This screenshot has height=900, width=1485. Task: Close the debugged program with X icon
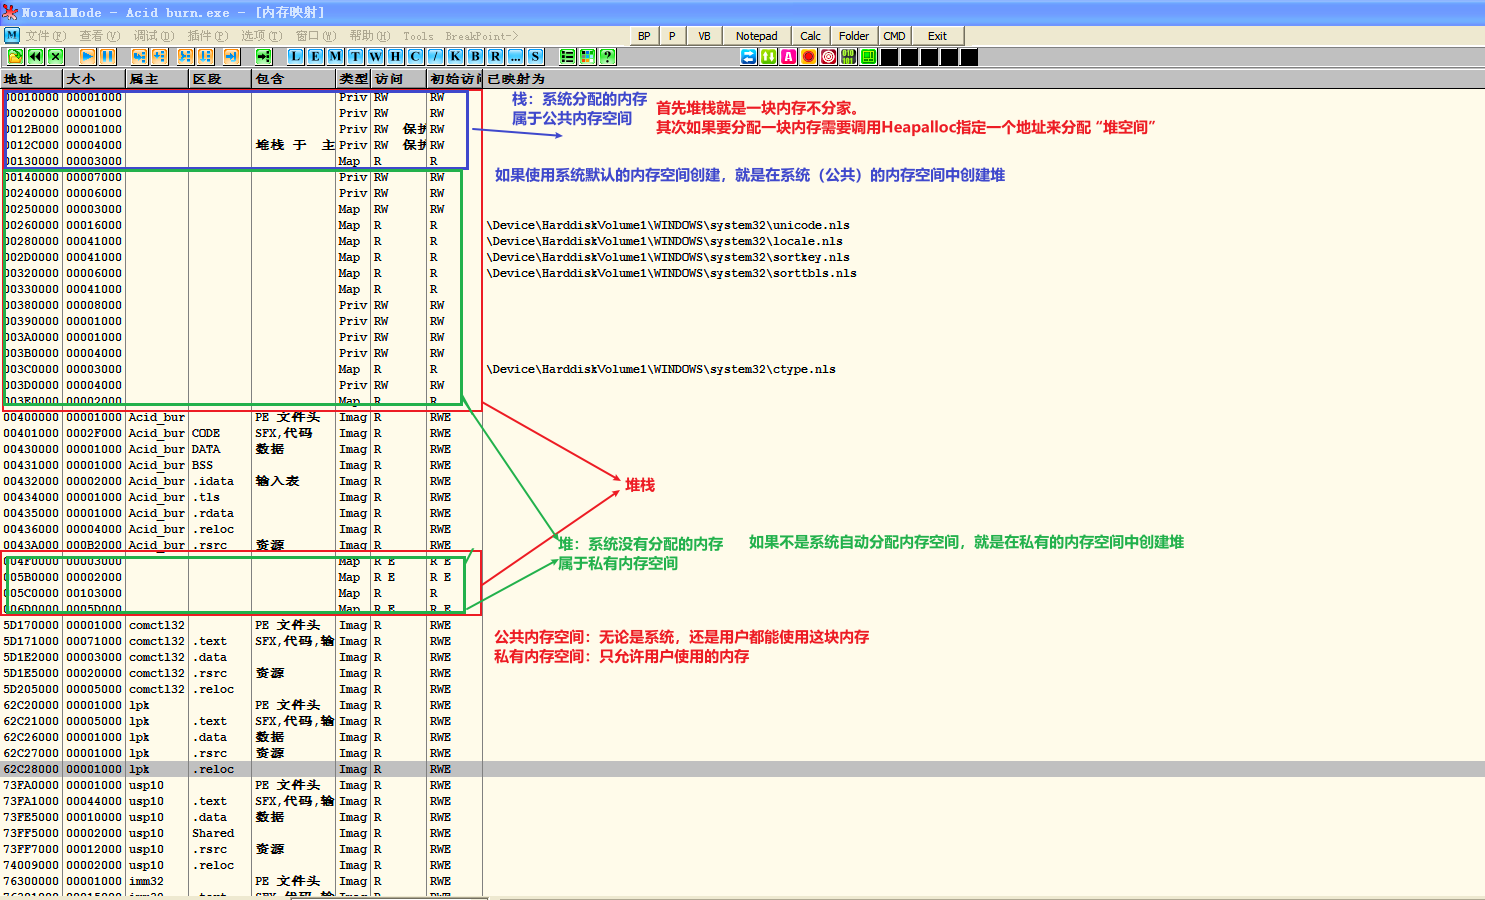tap(55, 57)
